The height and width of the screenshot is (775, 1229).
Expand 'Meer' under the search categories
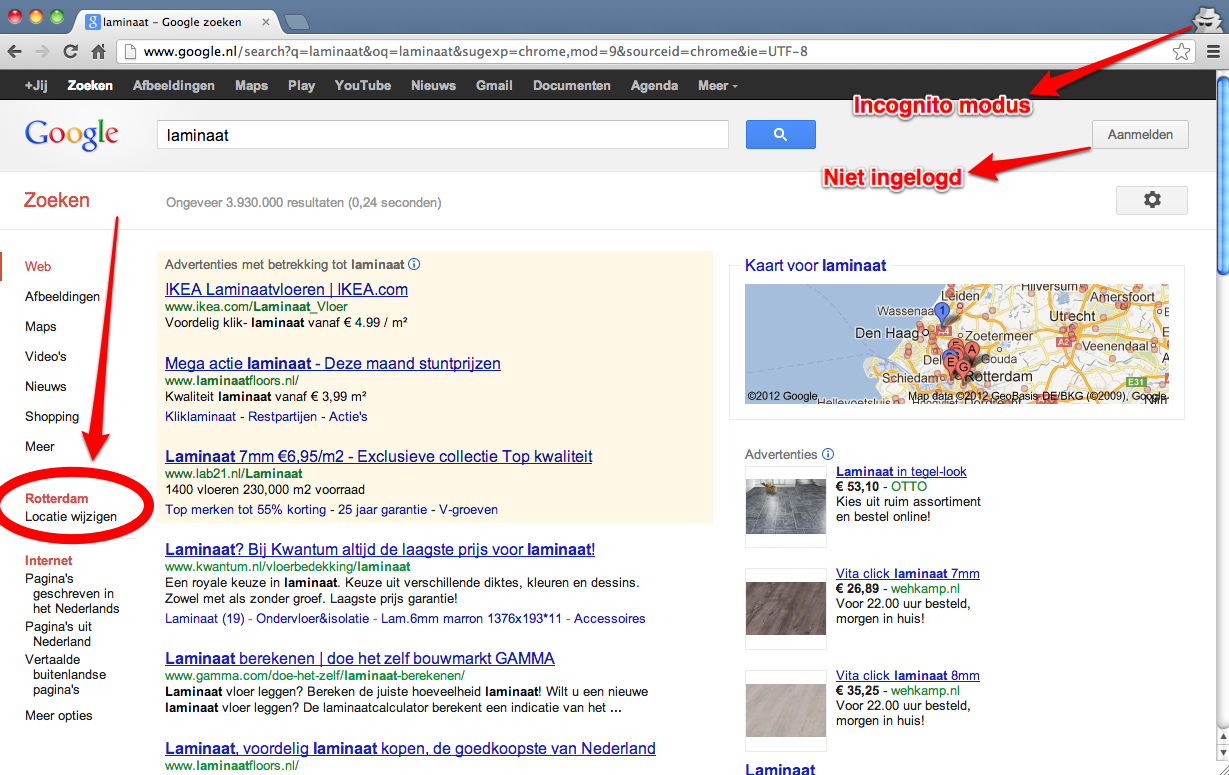pos(40,447)
